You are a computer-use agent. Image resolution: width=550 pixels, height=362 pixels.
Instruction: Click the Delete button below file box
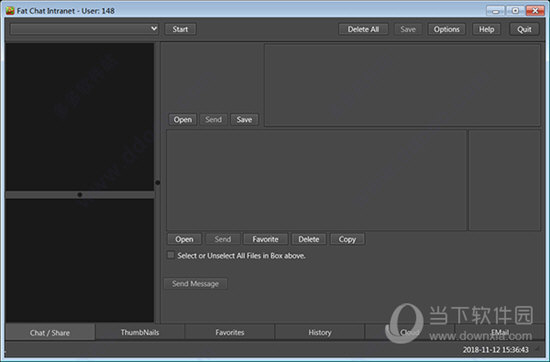click(309, 239)
